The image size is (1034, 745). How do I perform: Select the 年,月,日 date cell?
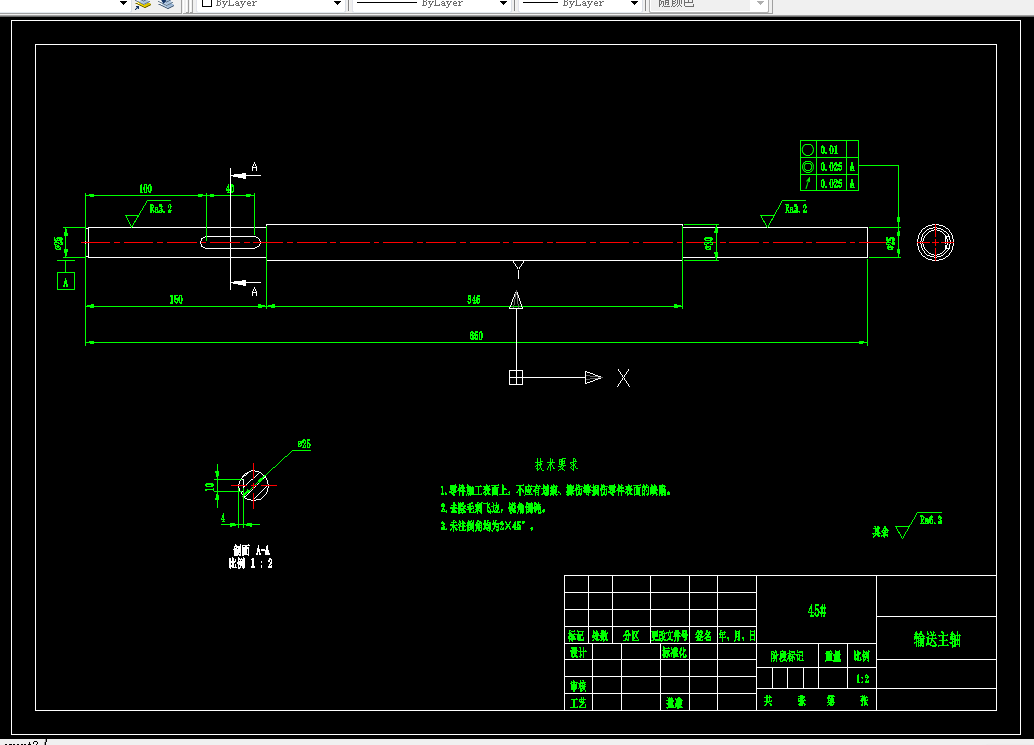[x=737, y=636]
